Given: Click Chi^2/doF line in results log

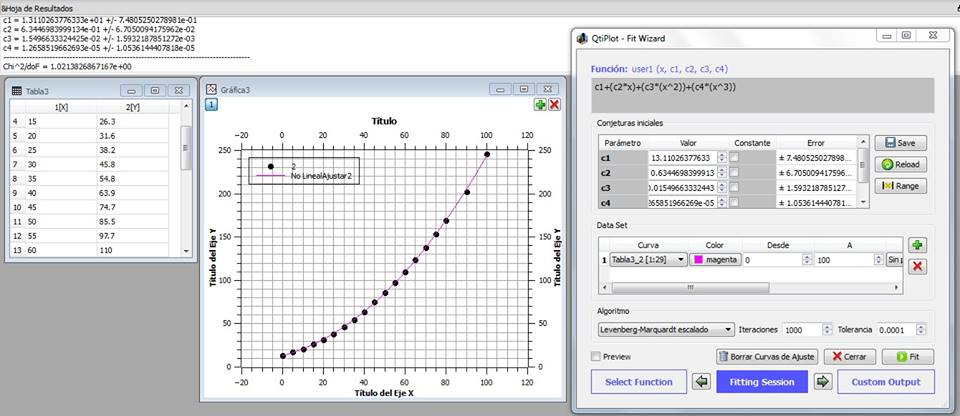Looking at the screenshot, I should tap(67, 66).
